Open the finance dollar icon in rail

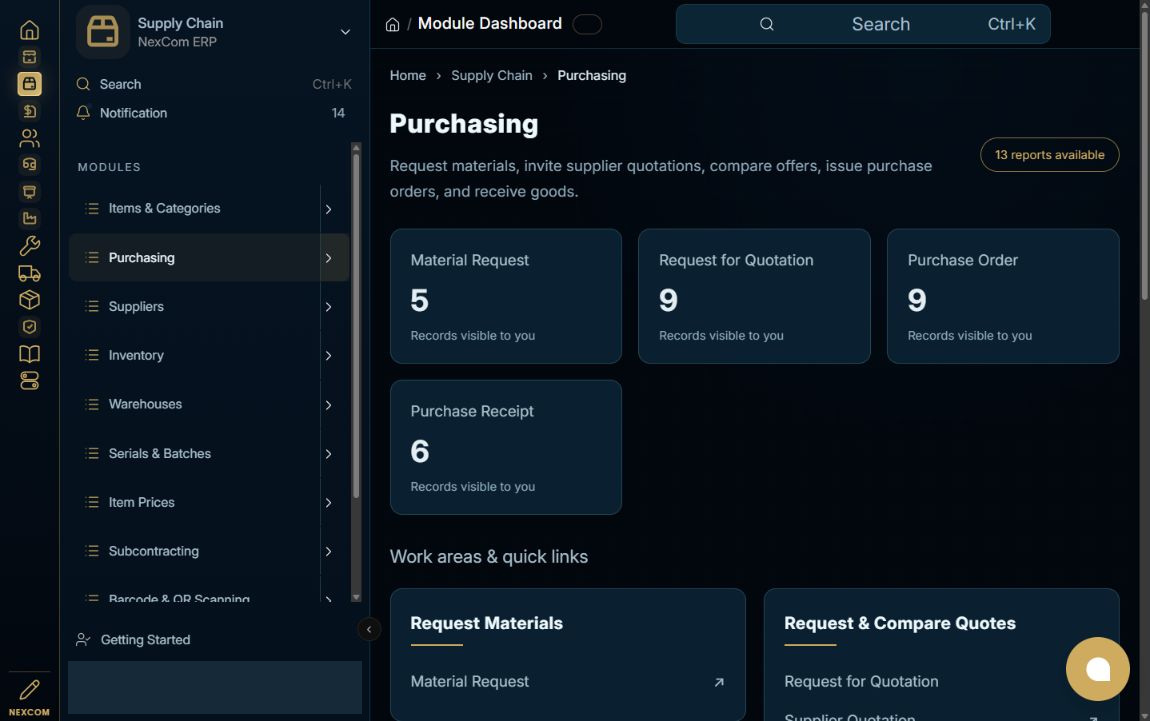pos(29,111)
